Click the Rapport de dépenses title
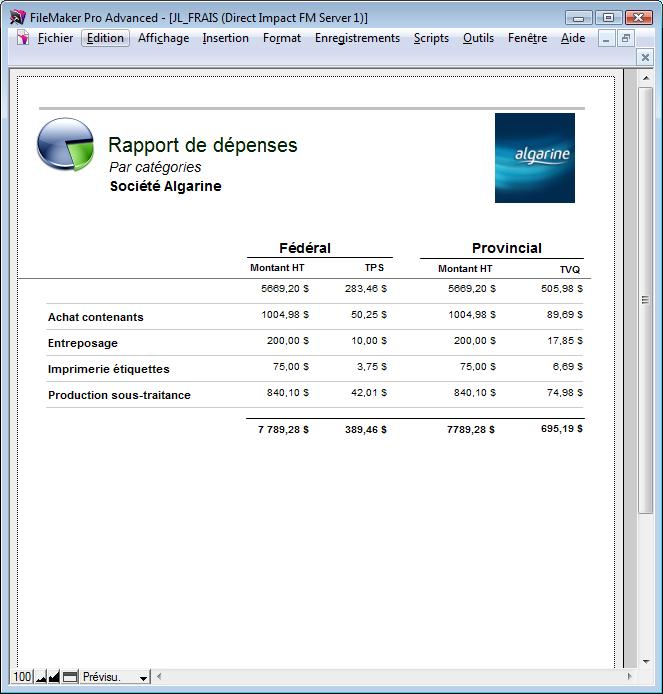This screenshot has height=694, width=663. 203,145
